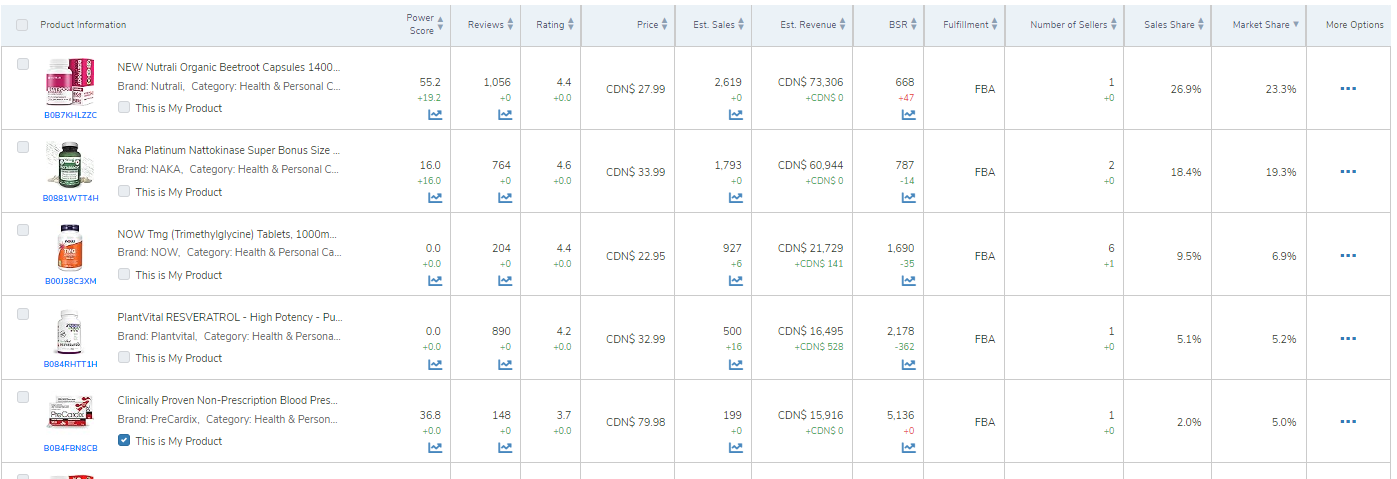The width and height of the screenshot is (1397, 479).
Task: Open BSR chart for PreCardix product
Action: tap(908, 447)
